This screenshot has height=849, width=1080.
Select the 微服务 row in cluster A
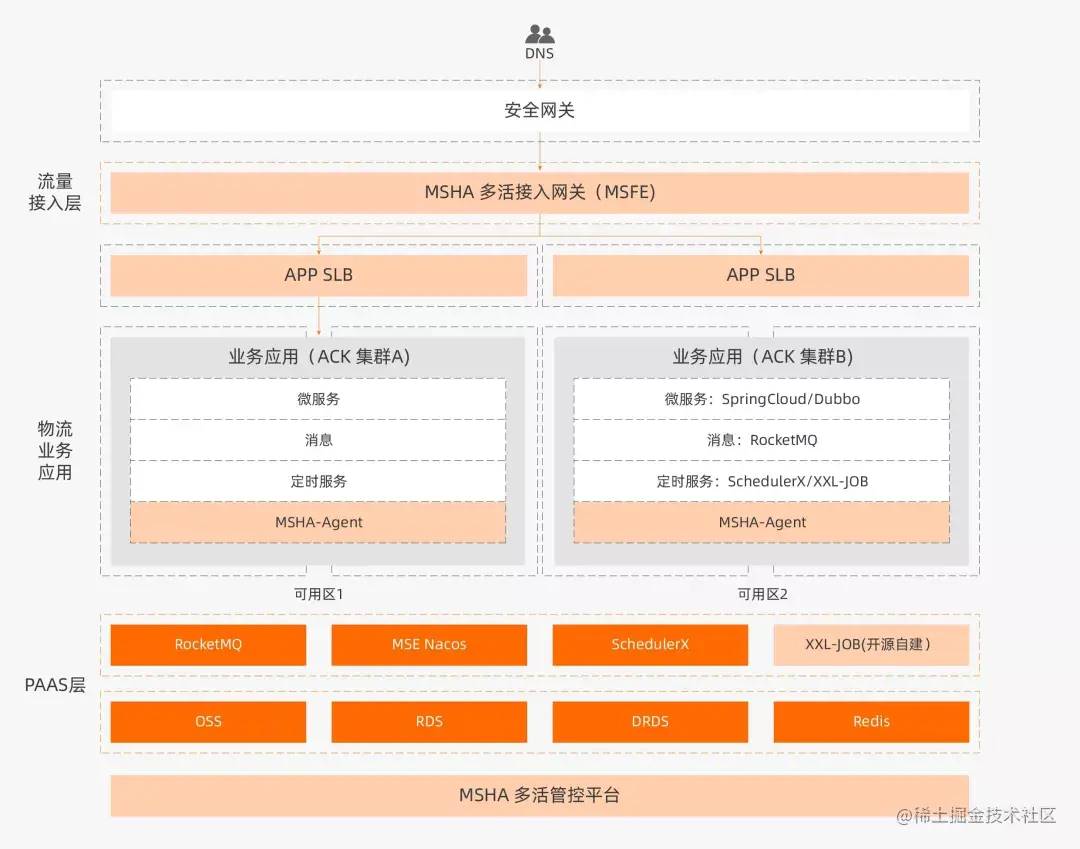tap(318, 399)
